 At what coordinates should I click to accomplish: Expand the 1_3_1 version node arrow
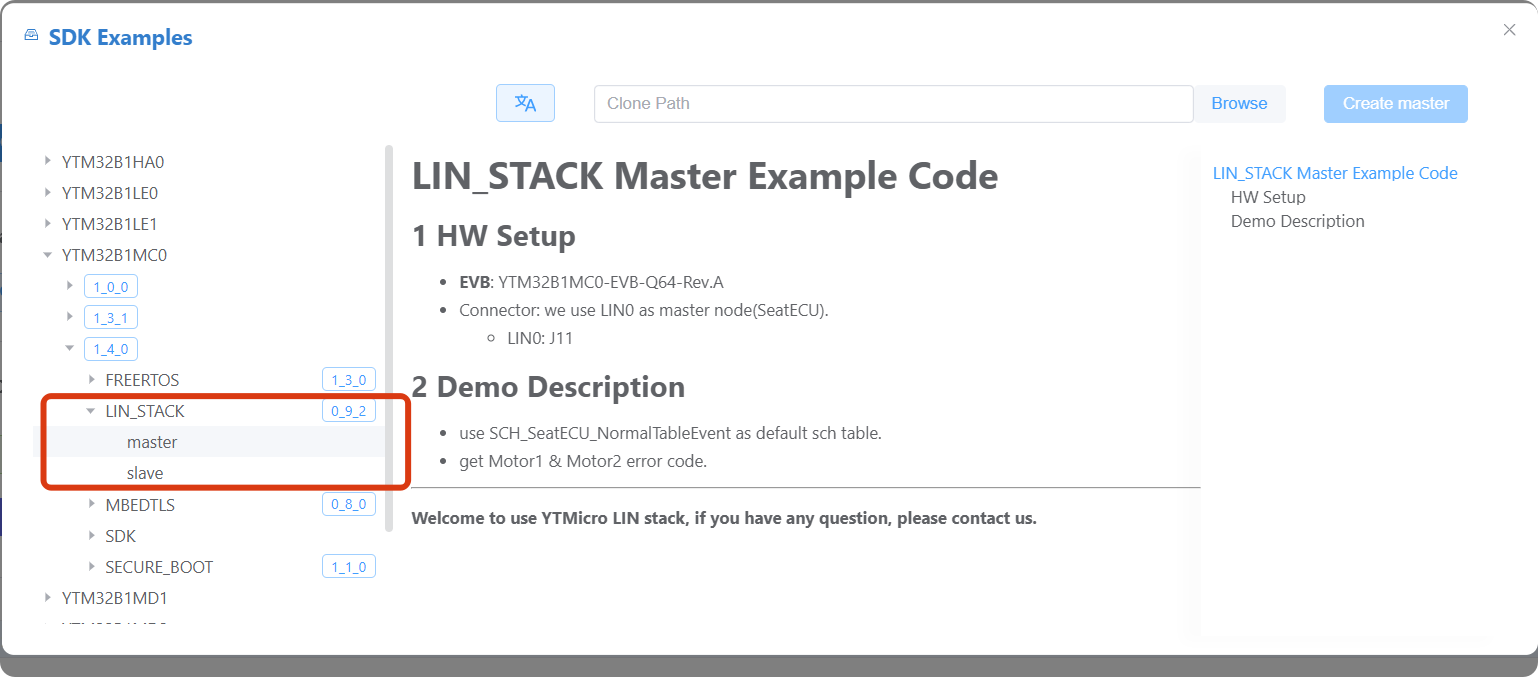click(69, 317)
